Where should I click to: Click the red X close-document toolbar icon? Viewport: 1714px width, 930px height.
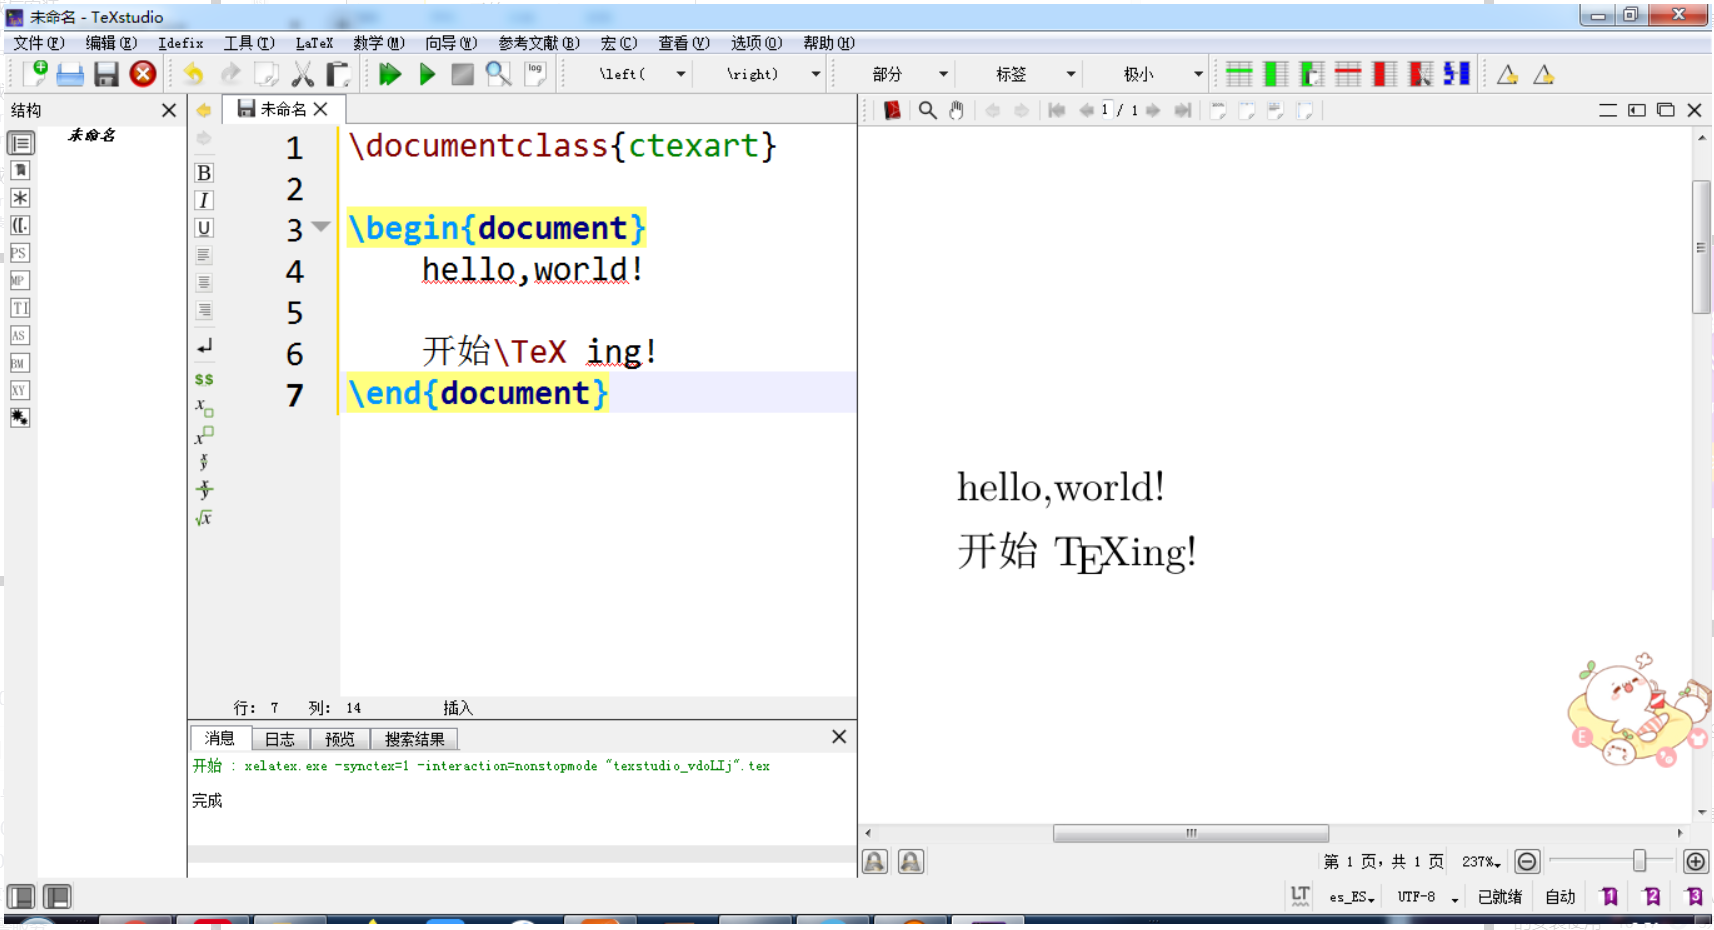143,73
